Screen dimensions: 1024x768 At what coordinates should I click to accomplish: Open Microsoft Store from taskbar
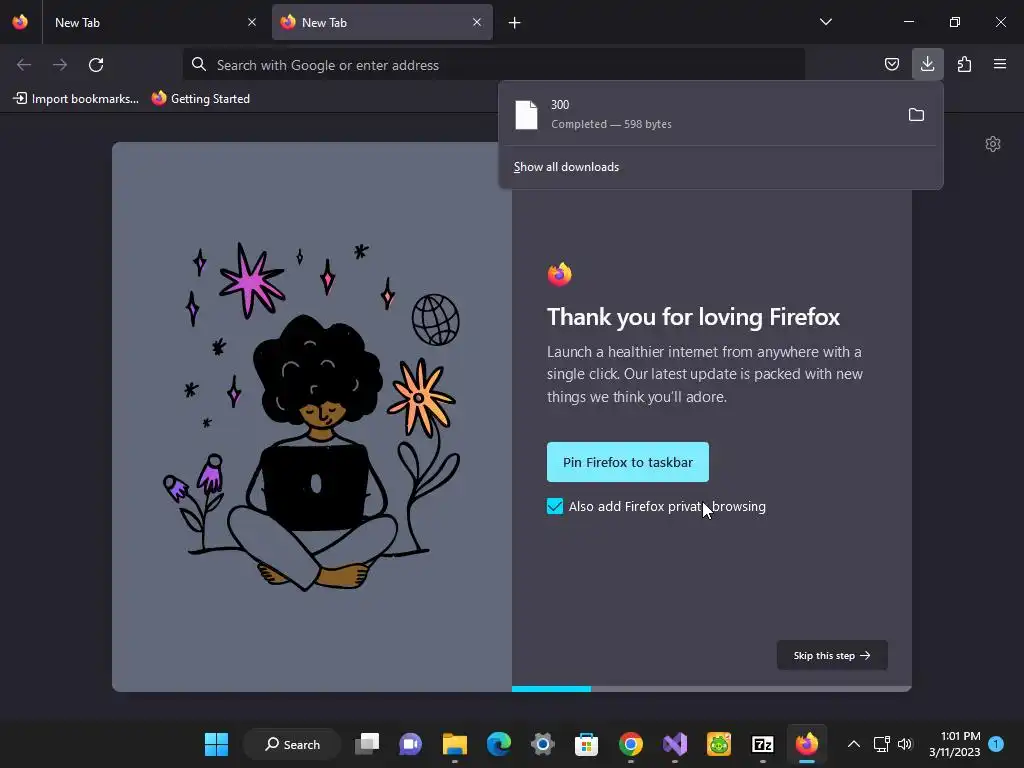click(586, 744)
